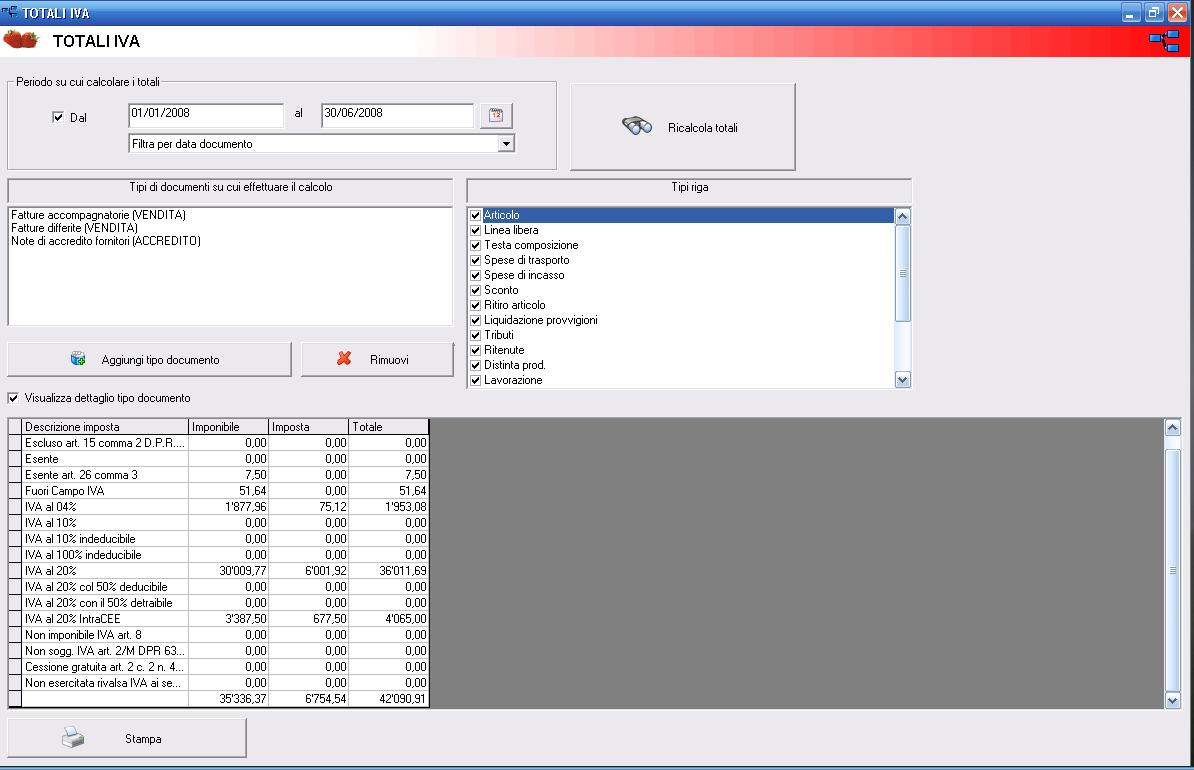The image size is (1194, 770).
Task: Toggle Distinta prod. checkbox
Action: coord(475,366)
